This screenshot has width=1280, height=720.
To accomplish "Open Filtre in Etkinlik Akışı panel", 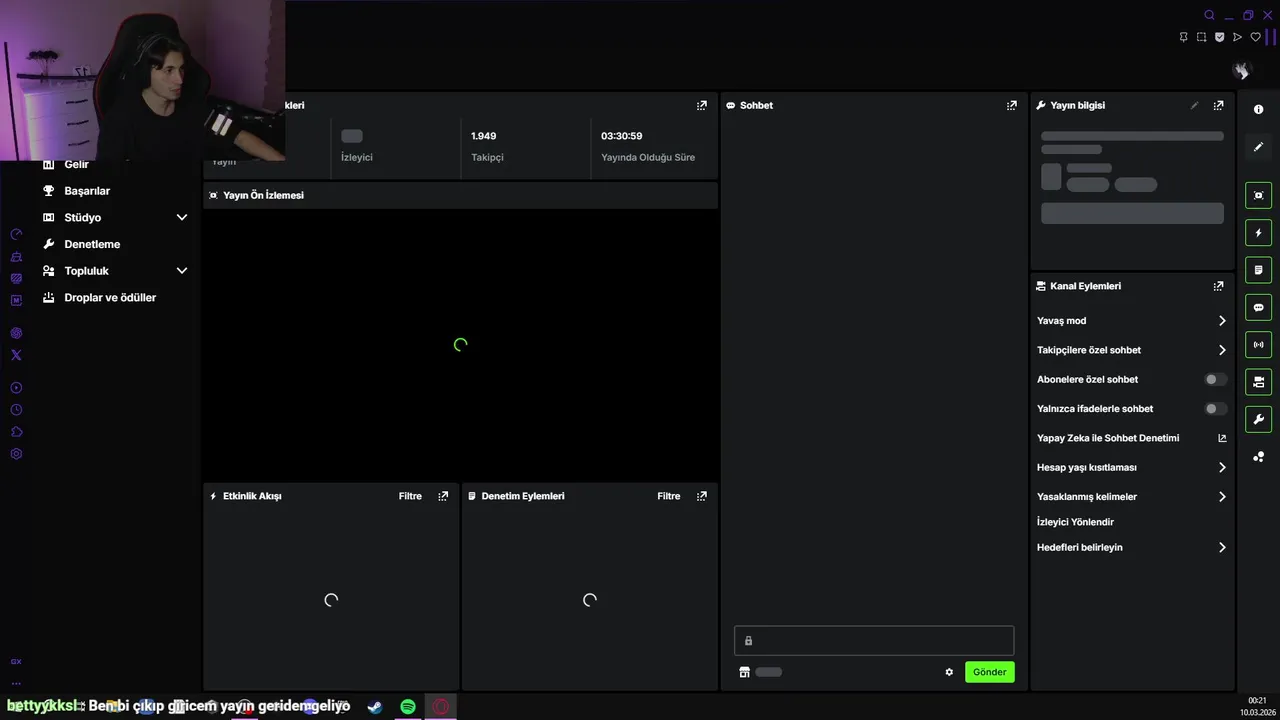I will 410,496.
